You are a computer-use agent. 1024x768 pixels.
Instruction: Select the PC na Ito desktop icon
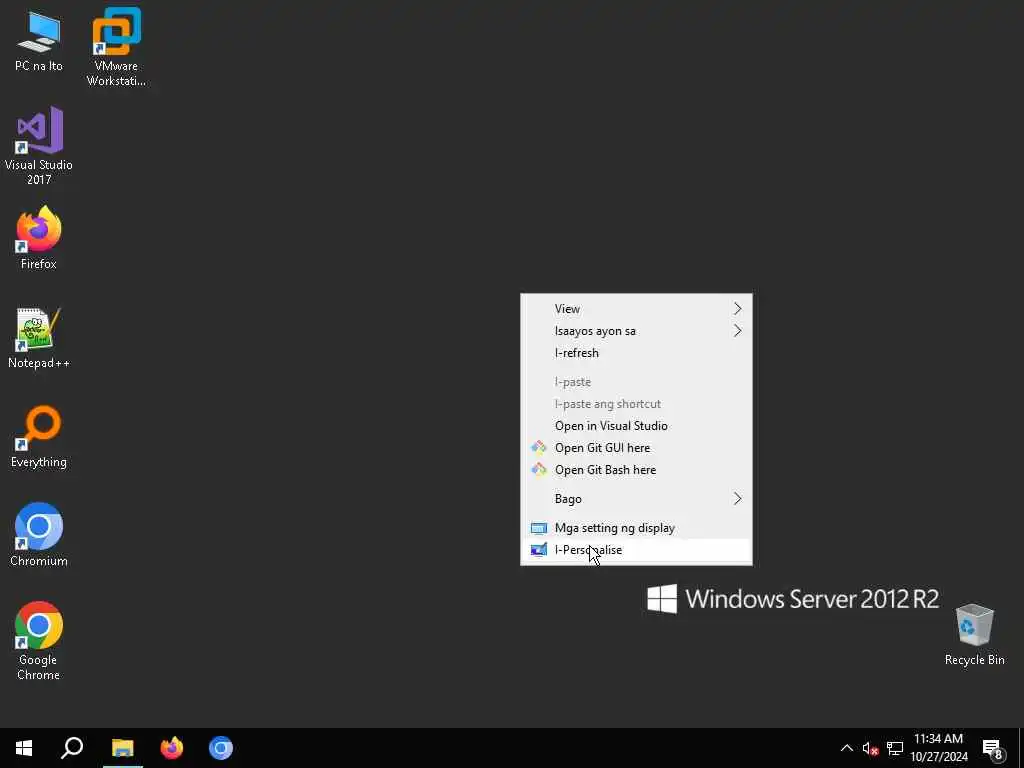tap(39, 40)
